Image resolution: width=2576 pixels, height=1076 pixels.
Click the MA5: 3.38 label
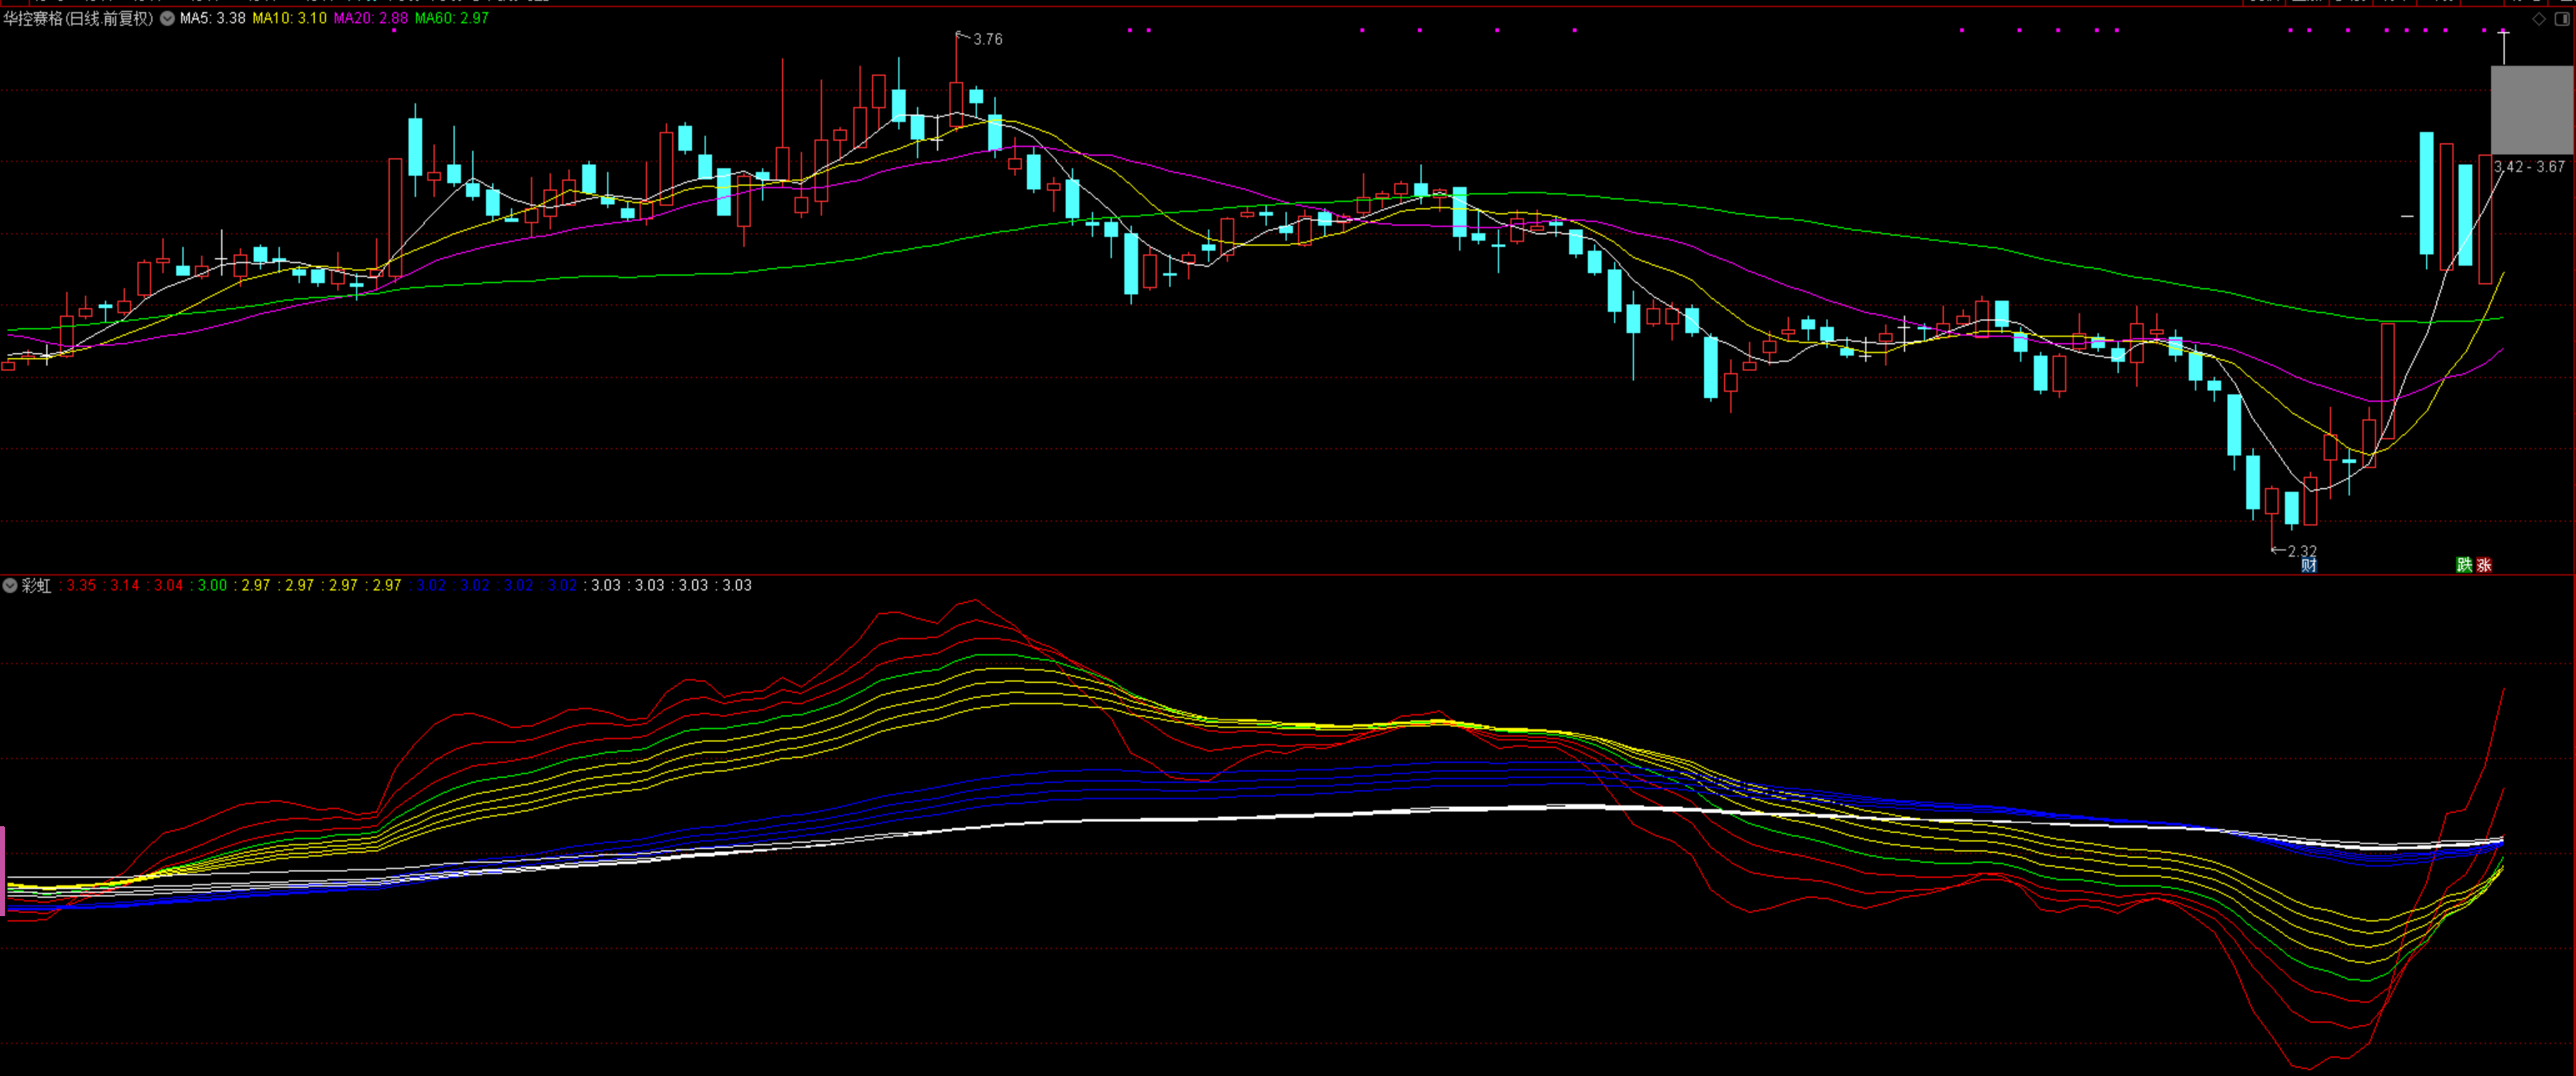point(212,18)
